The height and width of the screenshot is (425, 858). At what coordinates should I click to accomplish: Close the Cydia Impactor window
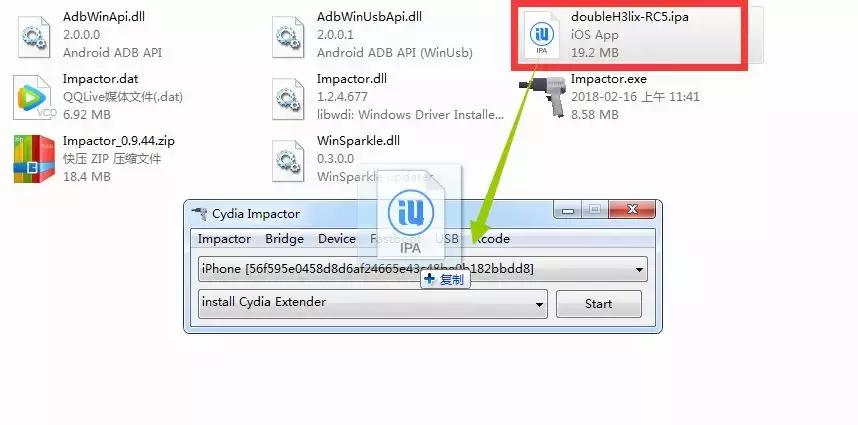tap(632, 209)
